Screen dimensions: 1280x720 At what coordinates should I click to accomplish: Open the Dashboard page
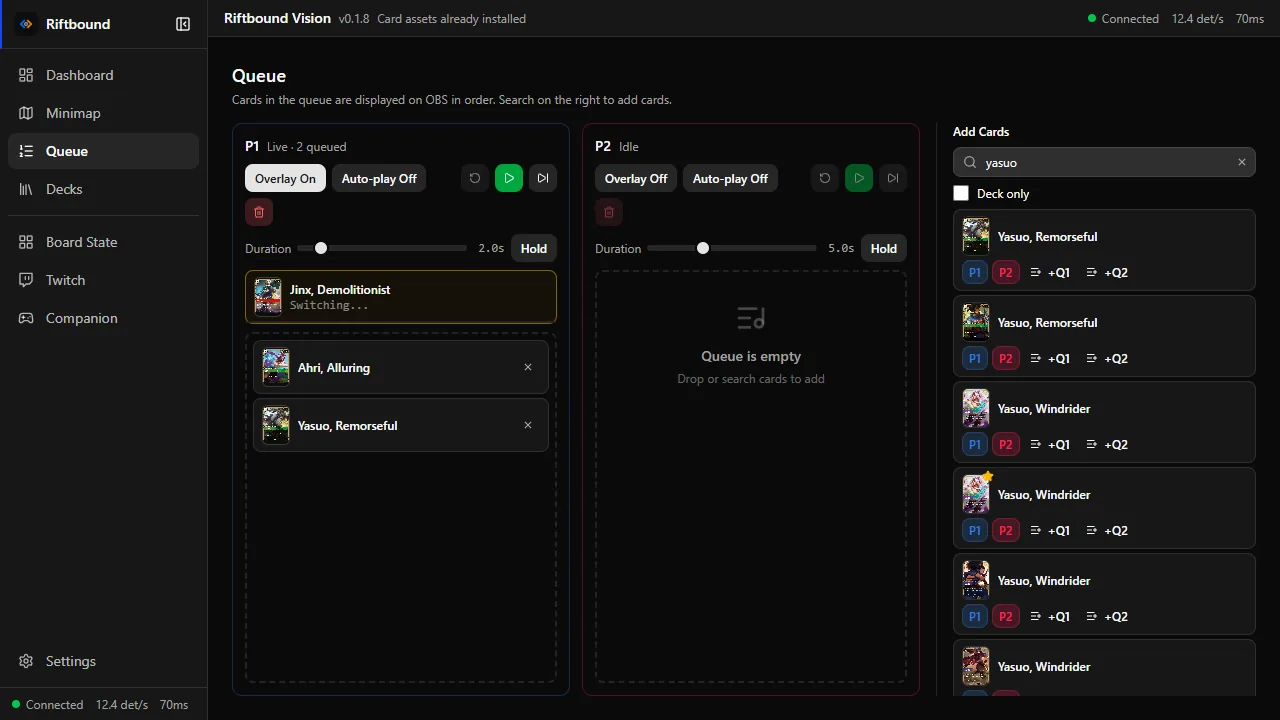[x=103, y=75]
